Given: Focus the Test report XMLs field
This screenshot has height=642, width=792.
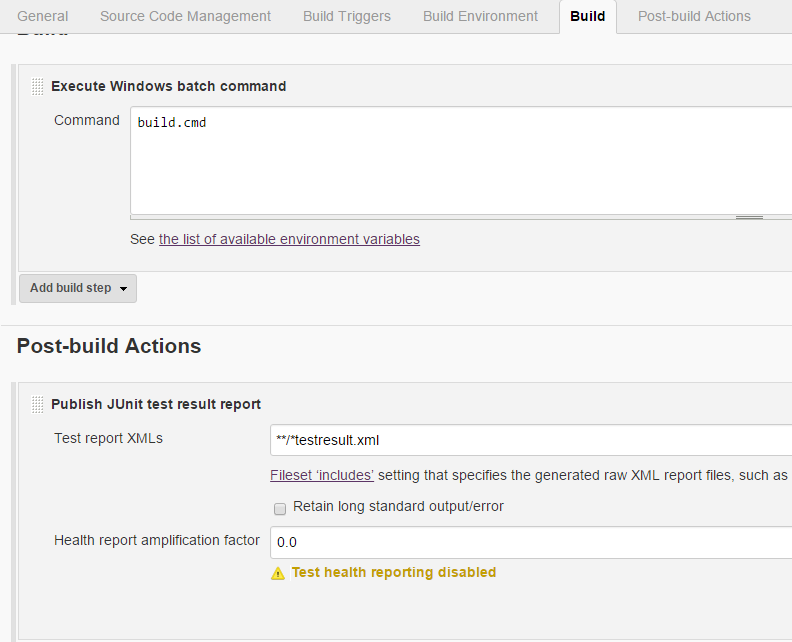Looking at the screenshot, I should (531, 440).
